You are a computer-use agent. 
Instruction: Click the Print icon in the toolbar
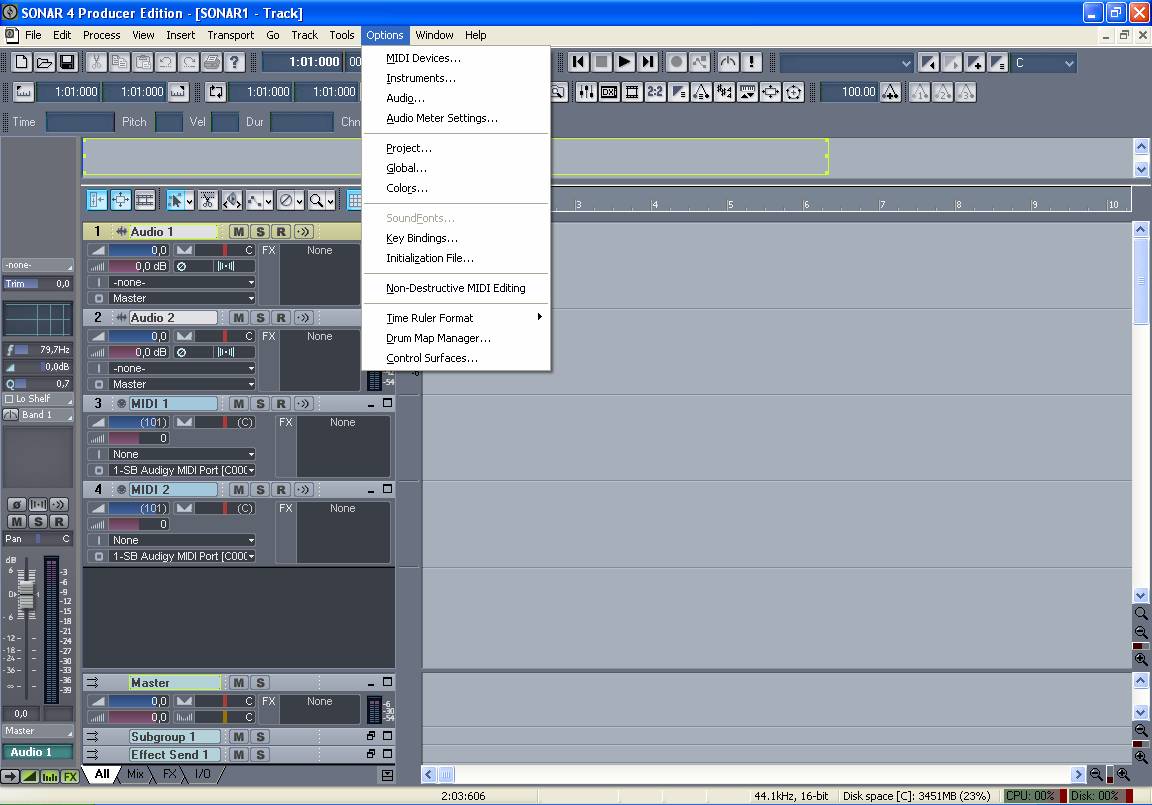click(x=212, y=62)
